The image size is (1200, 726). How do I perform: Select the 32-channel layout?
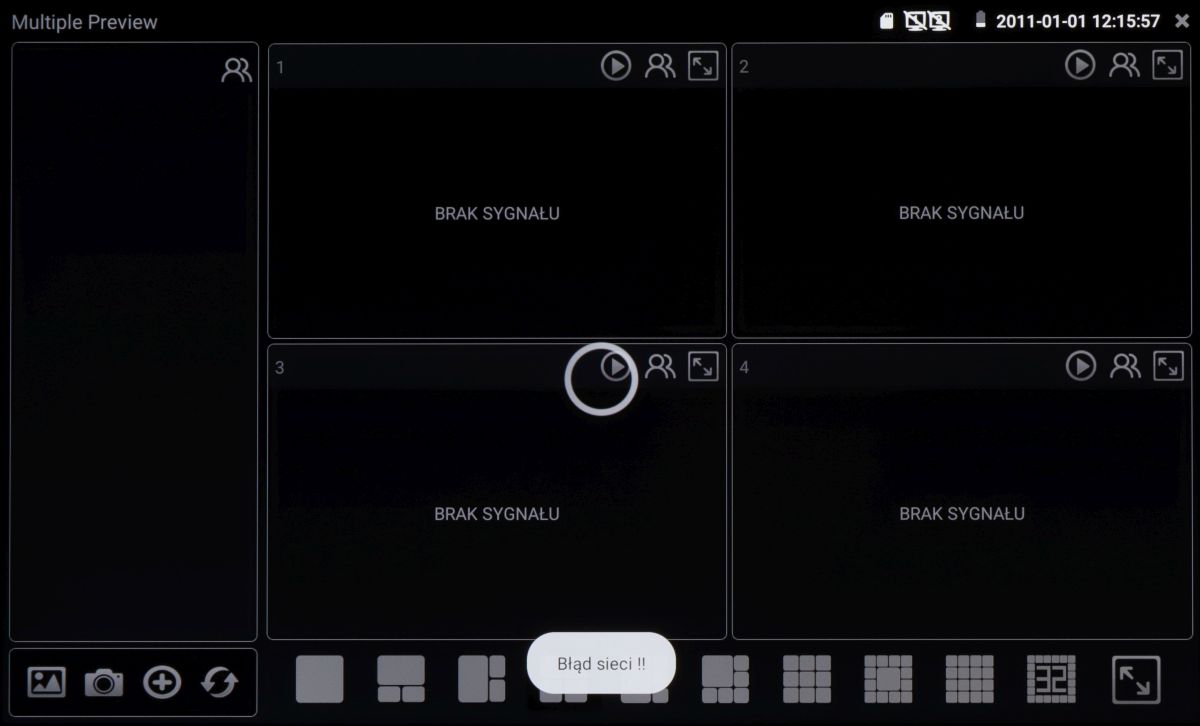tap(1051, 679)
